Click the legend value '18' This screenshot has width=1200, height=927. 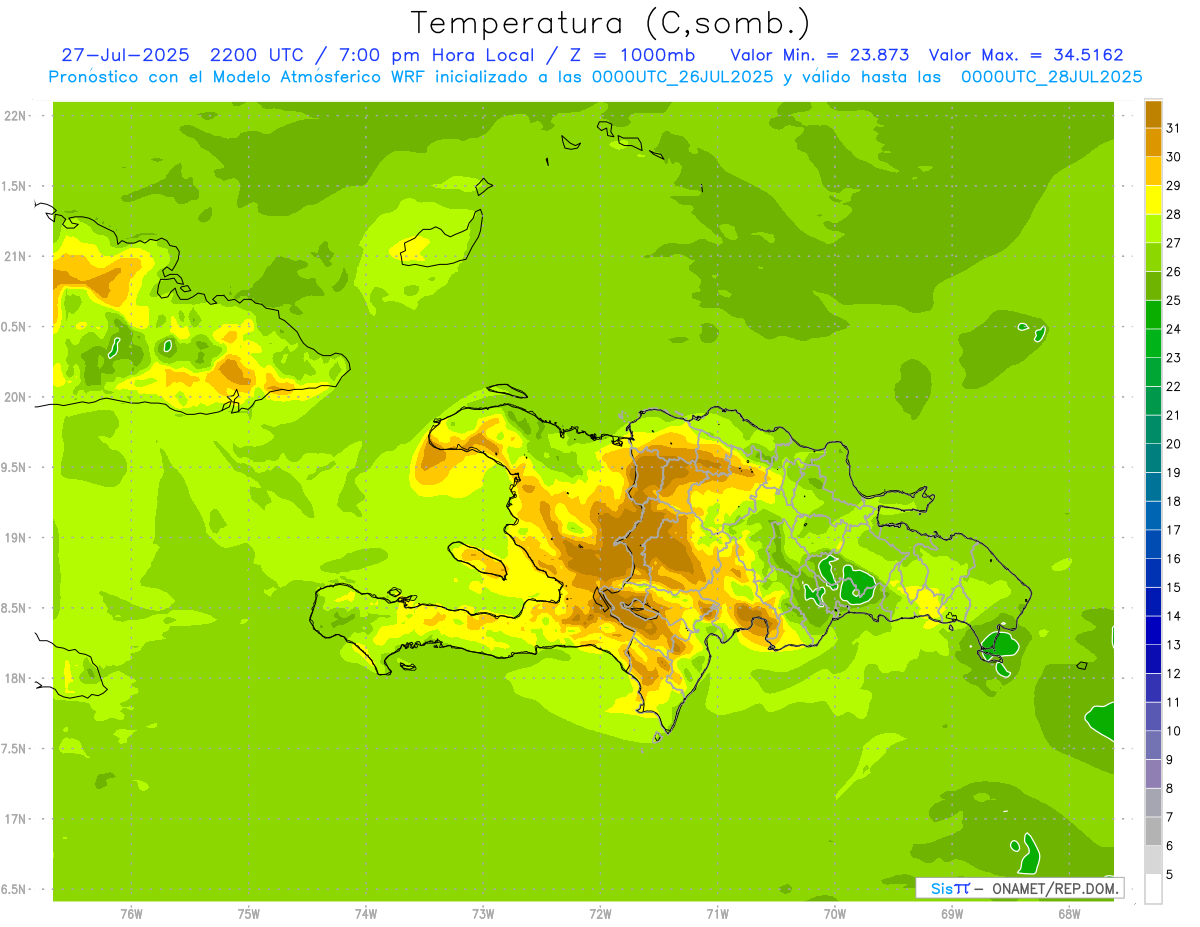tap(1174, 501)
